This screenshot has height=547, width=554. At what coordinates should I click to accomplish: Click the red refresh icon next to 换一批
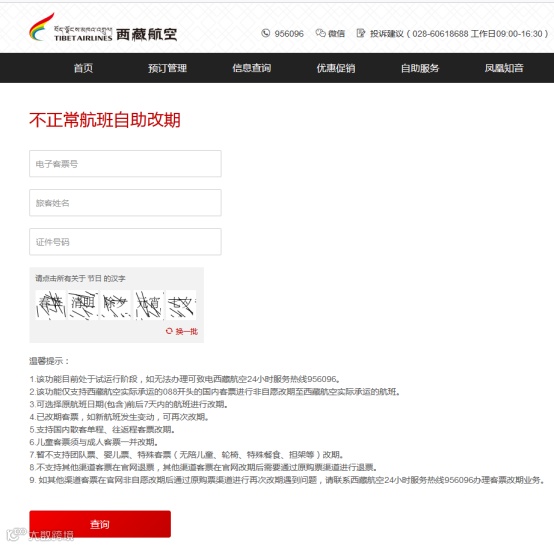click(x=169, y=331)
